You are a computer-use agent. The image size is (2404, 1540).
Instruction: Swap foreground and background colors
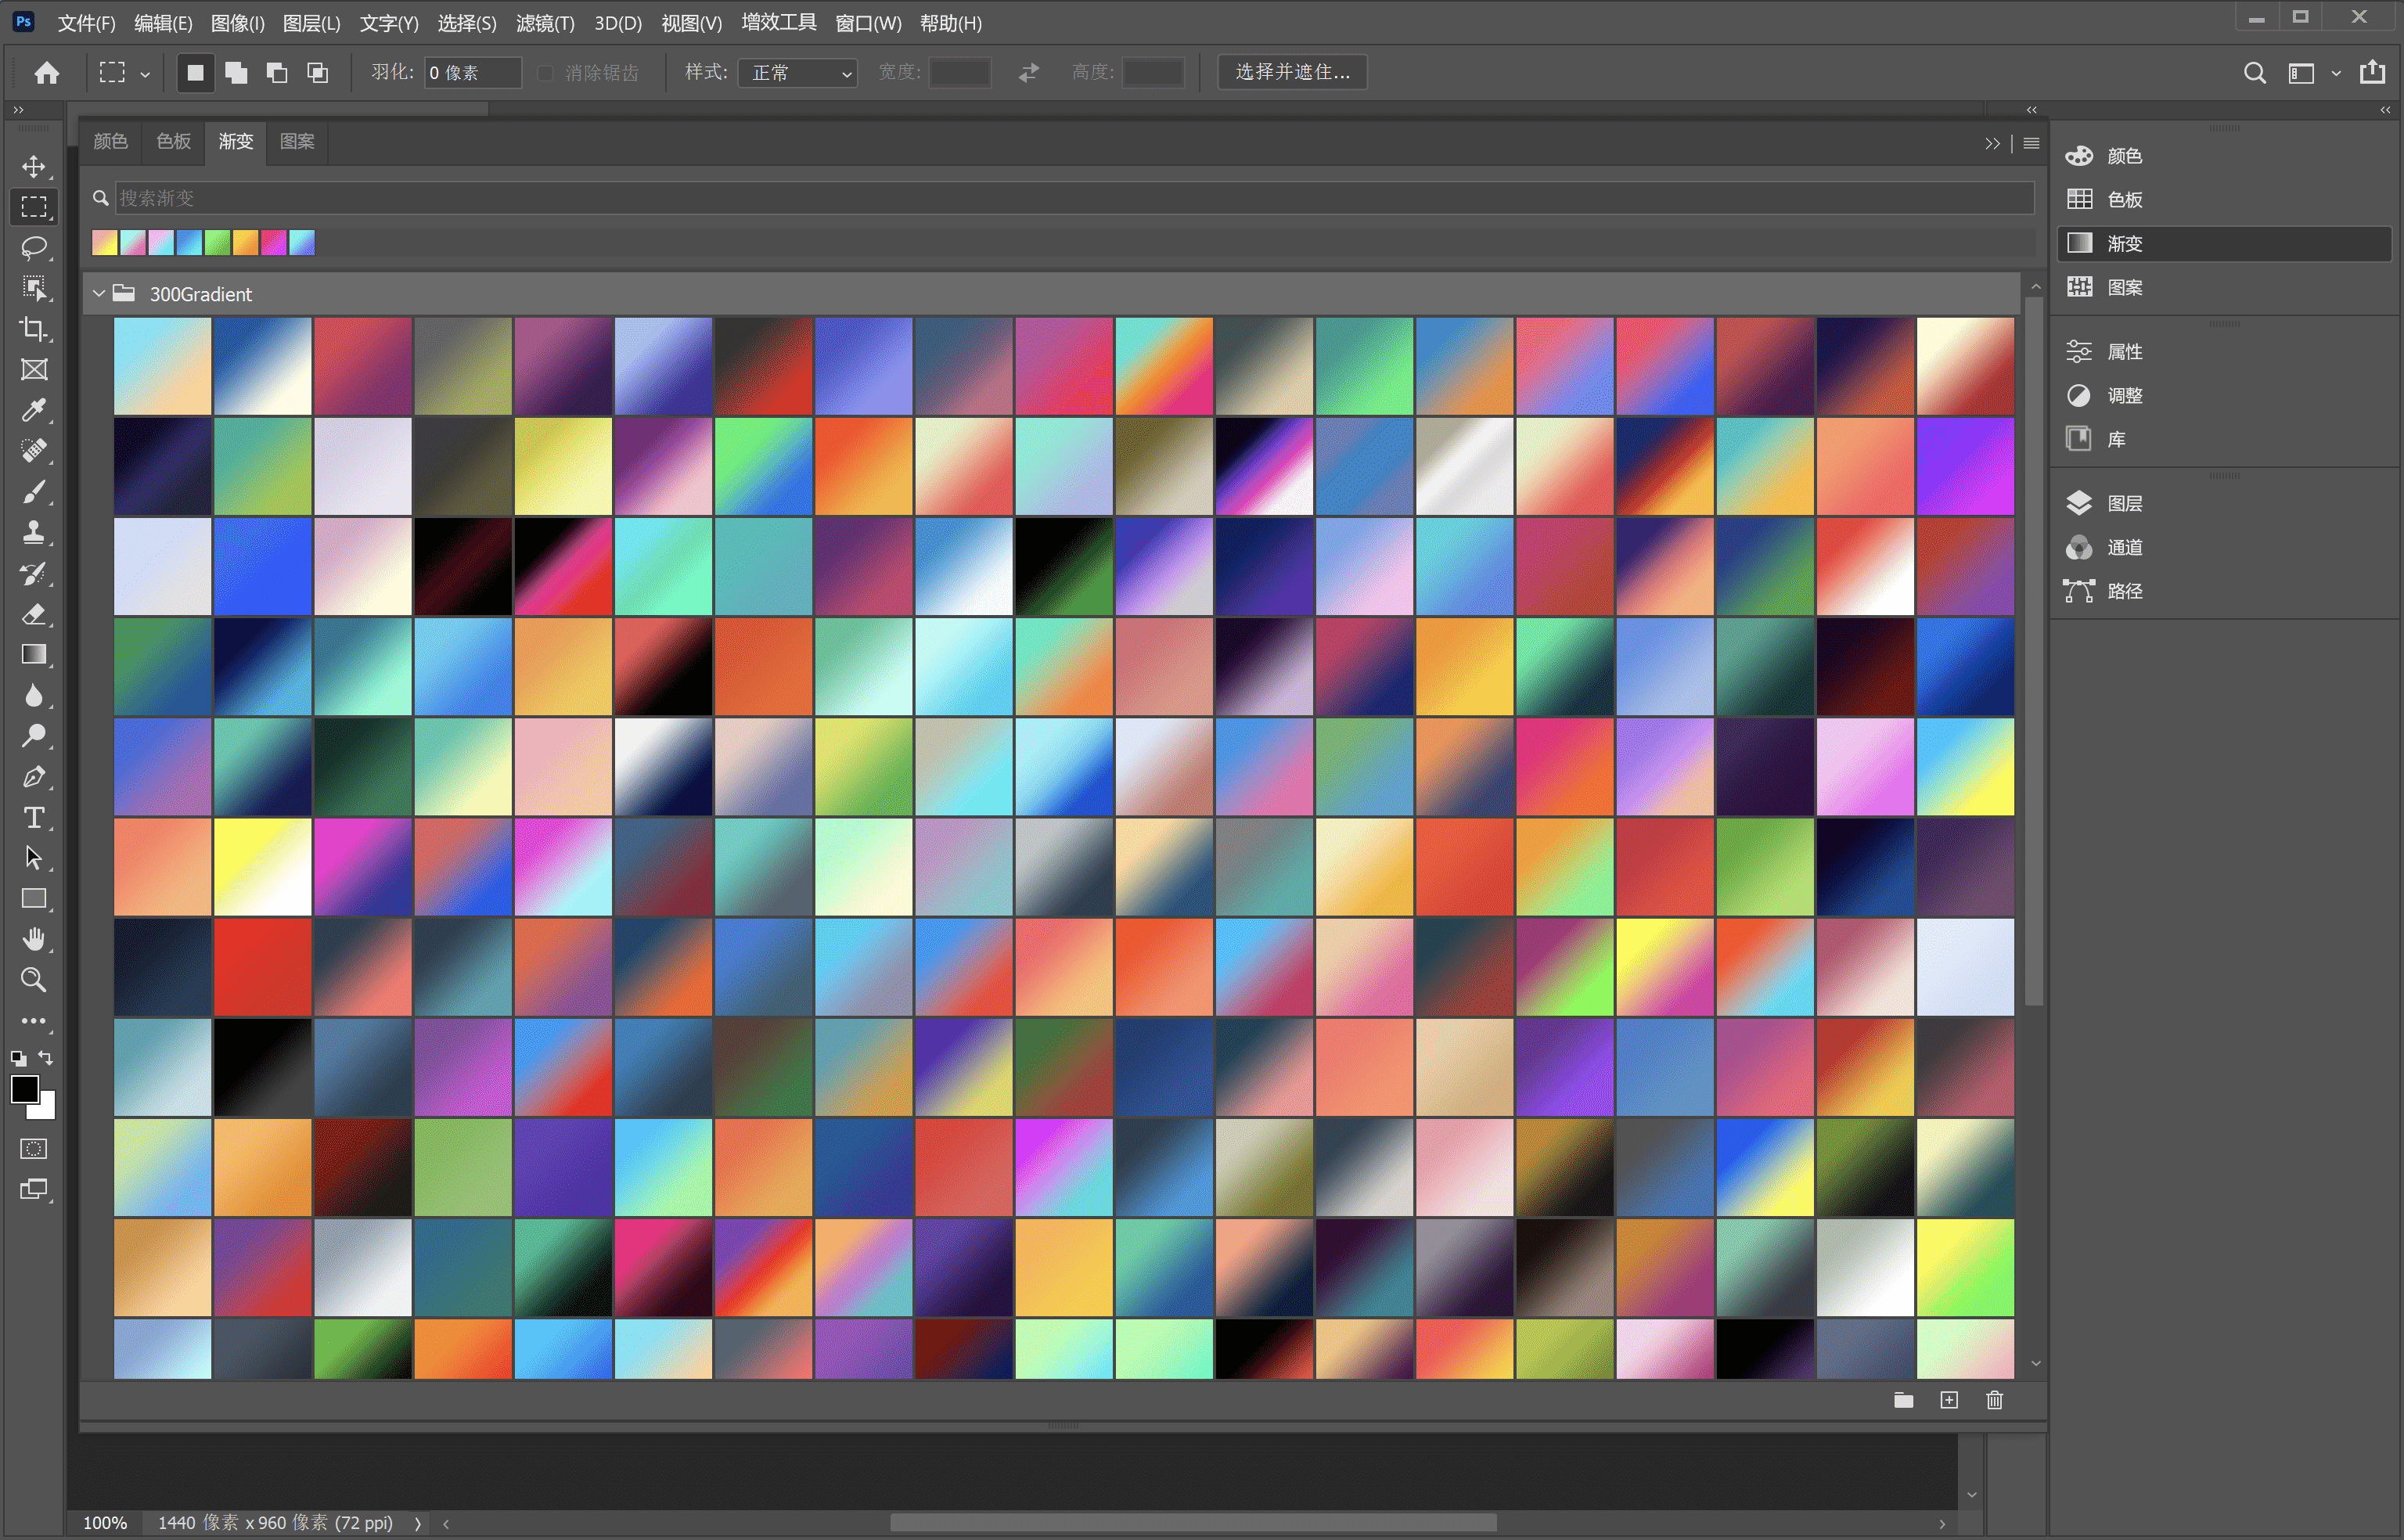pos(46,1057)
